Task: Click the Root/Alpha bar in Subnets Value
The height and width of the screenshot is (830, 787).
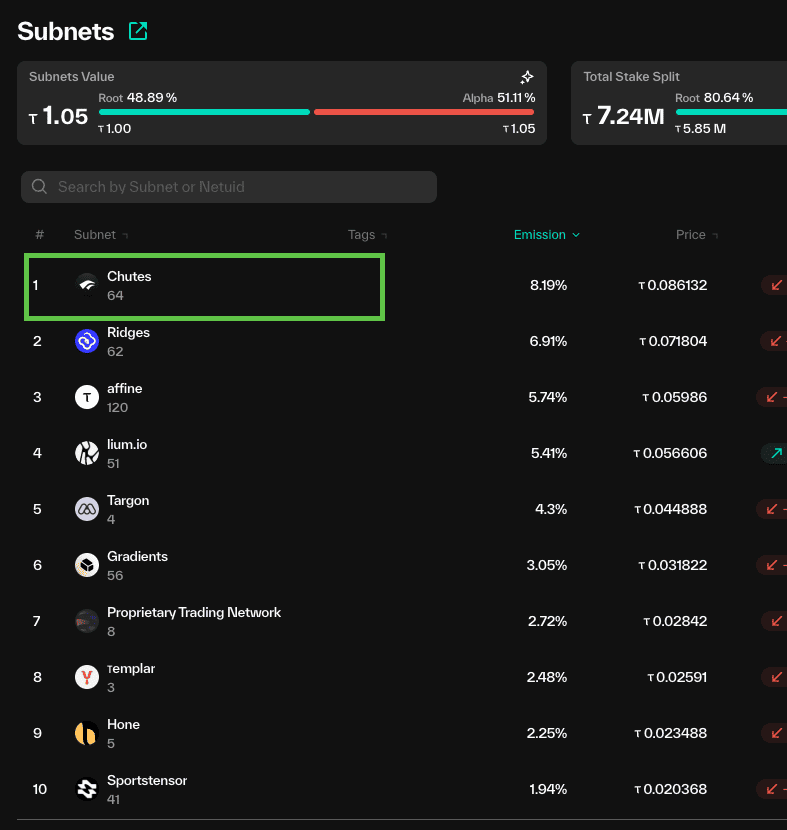Action: 316,112
